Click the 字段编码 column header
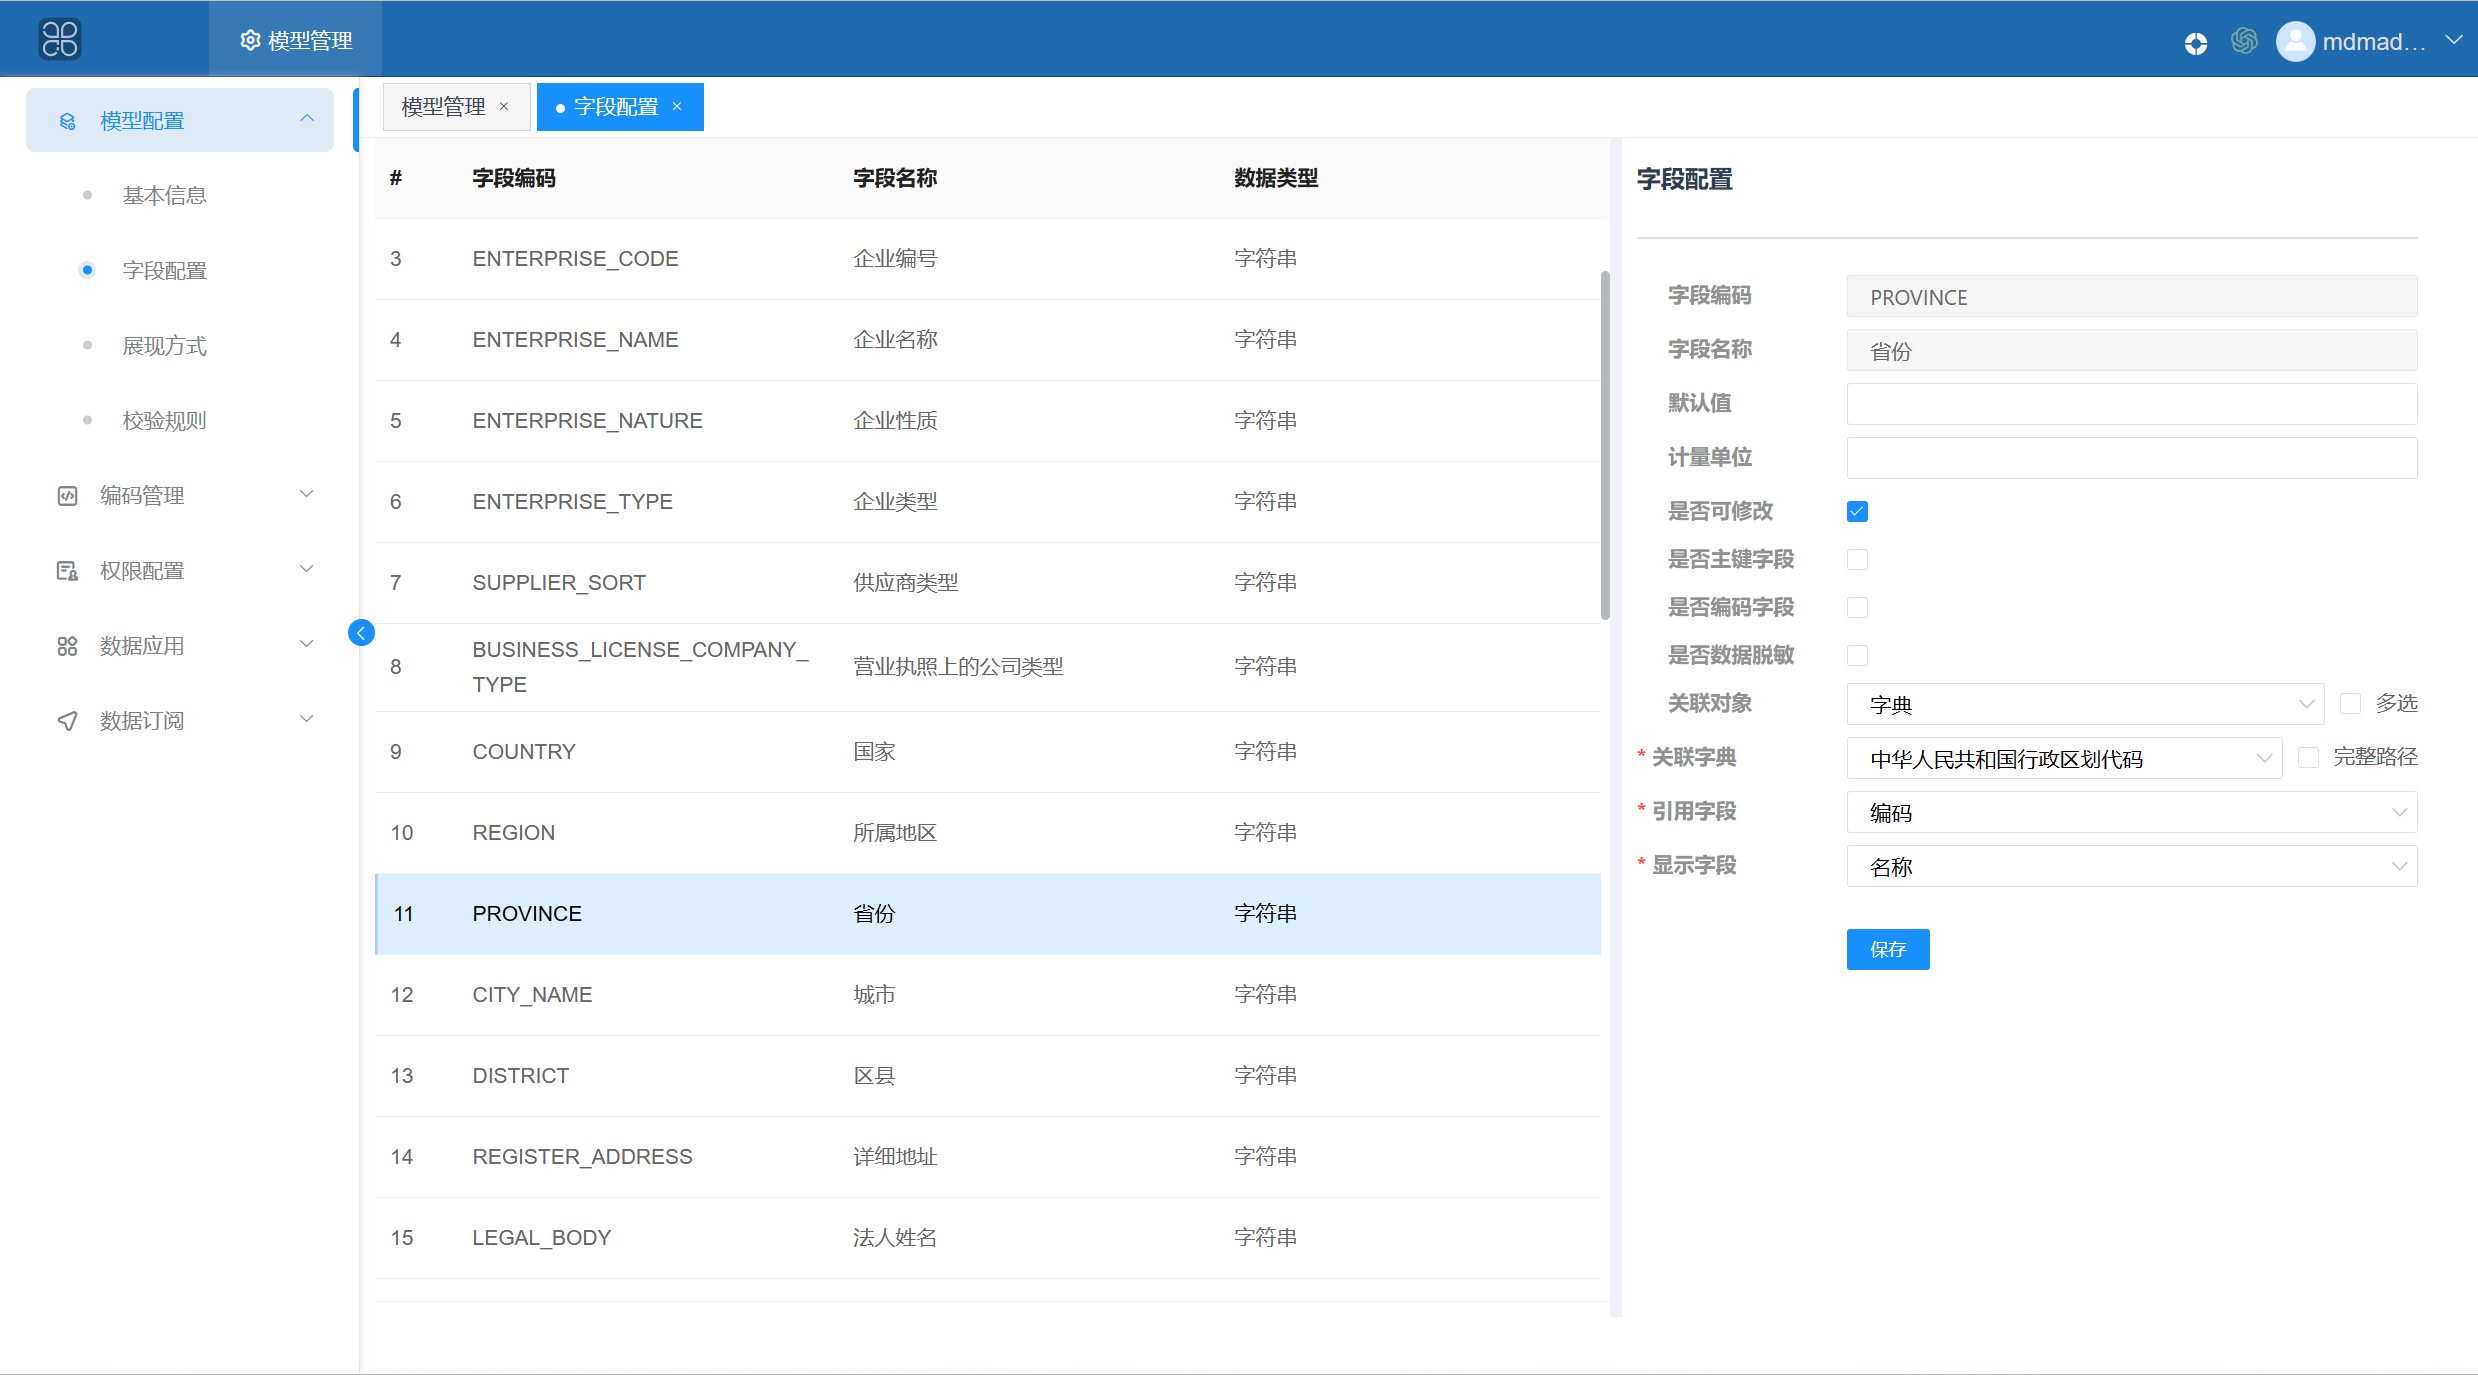The width and height of the screenshot is (2478, 1375). [514, 178]
